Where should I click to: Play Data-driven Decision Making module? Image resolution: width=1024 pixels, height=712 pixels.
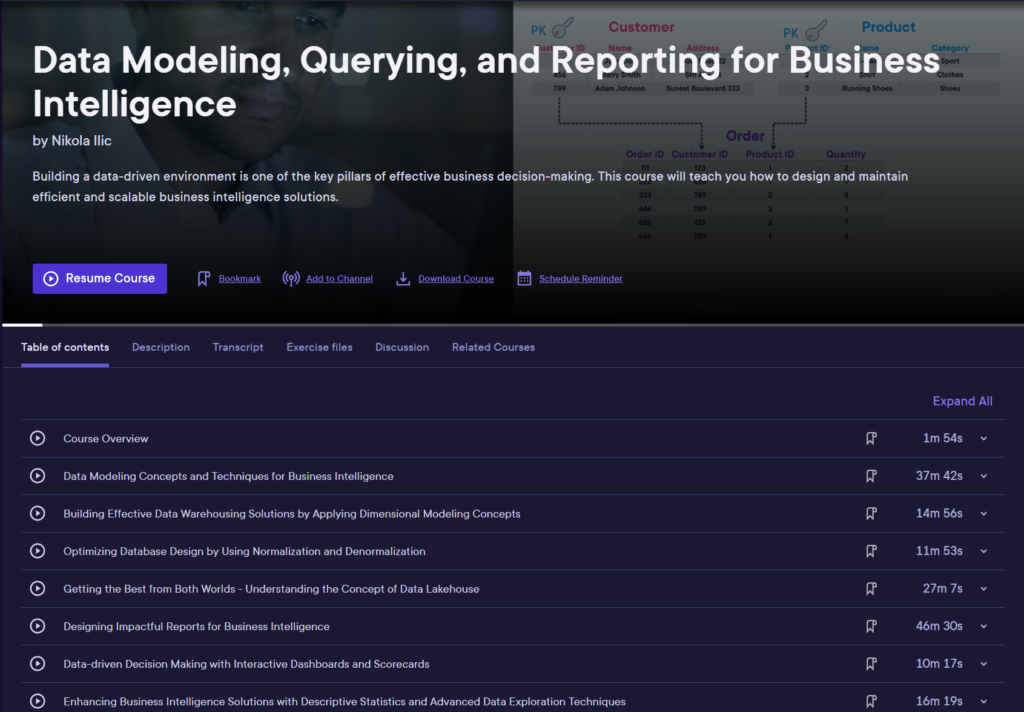[x=37, y=664]
